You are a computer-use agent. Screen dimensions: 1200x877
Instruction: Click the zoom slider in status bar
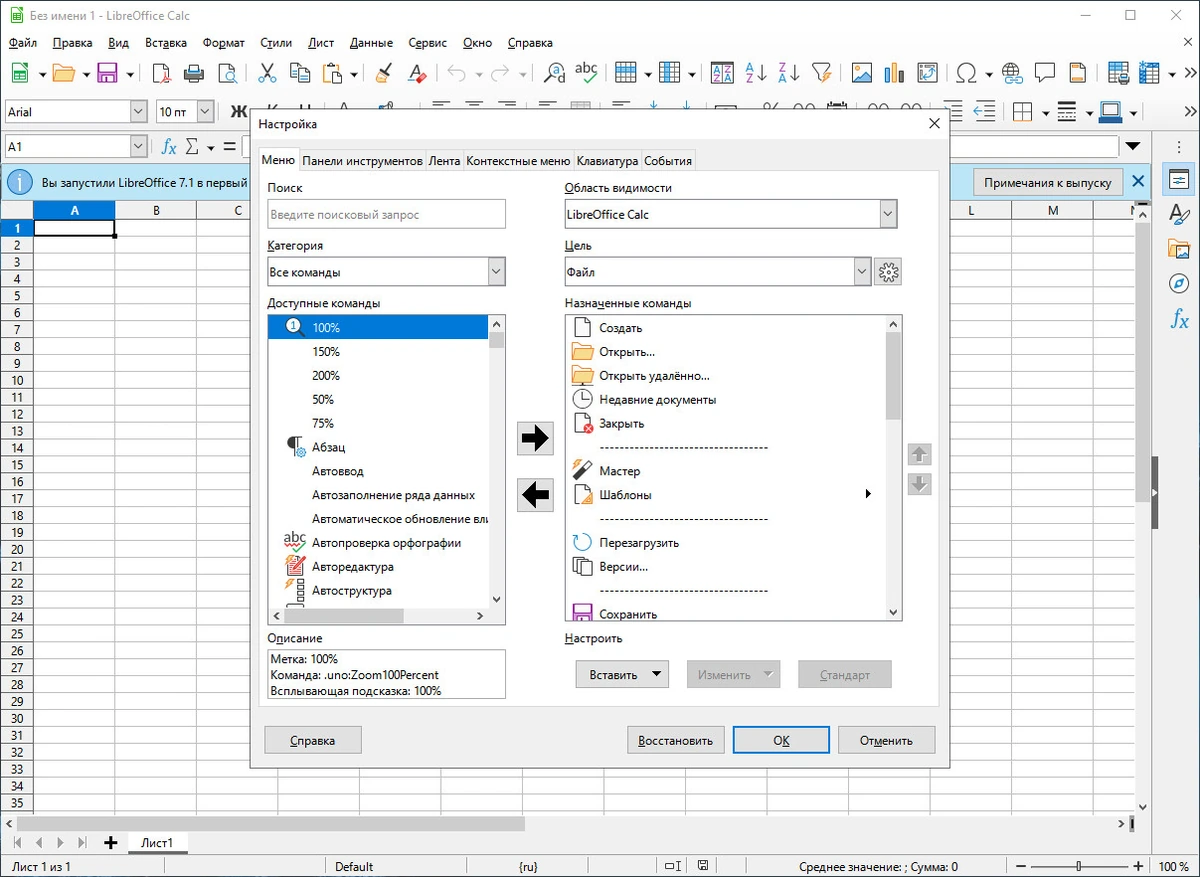(x=1078, y=866)
